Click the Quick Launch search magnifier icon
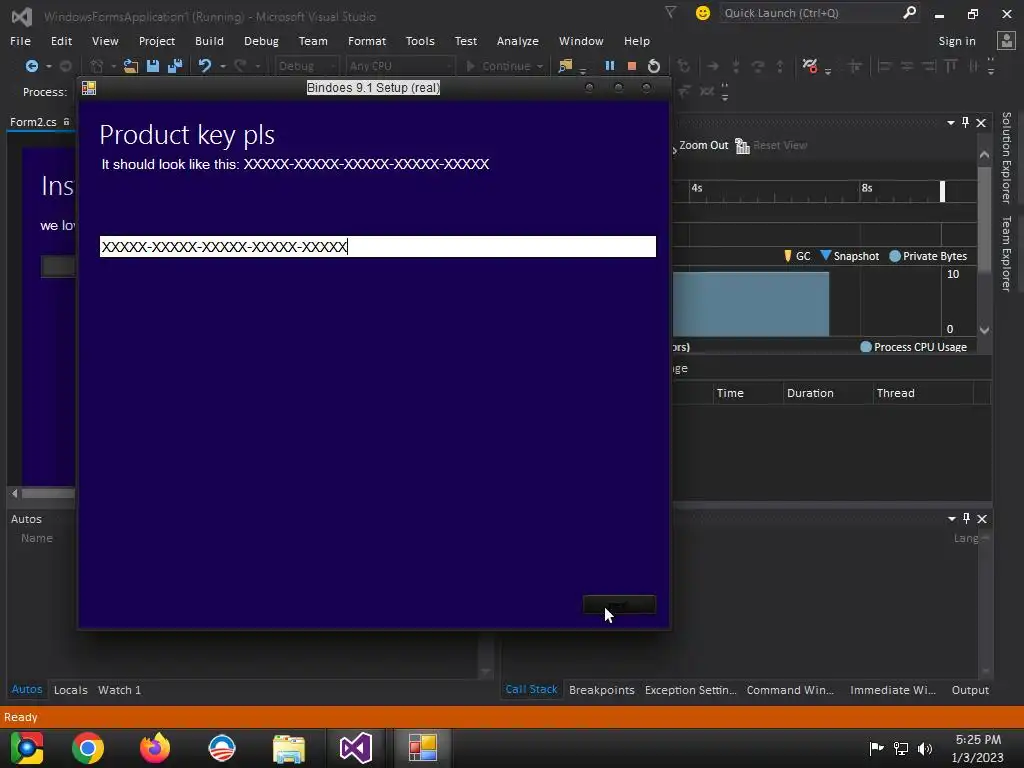Screen dimensions: 1024x768 pyautogui.click(x=909, y=12)
